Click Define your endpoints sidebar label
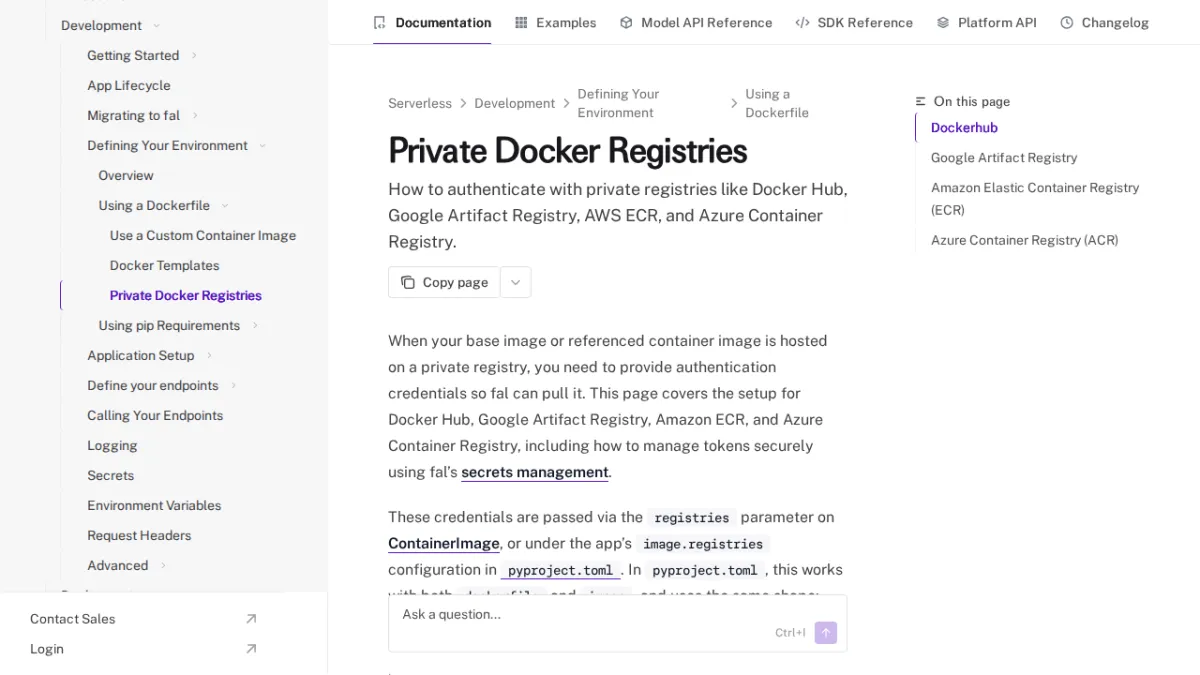The image size is (1200, 675). (x=153, y=385)
